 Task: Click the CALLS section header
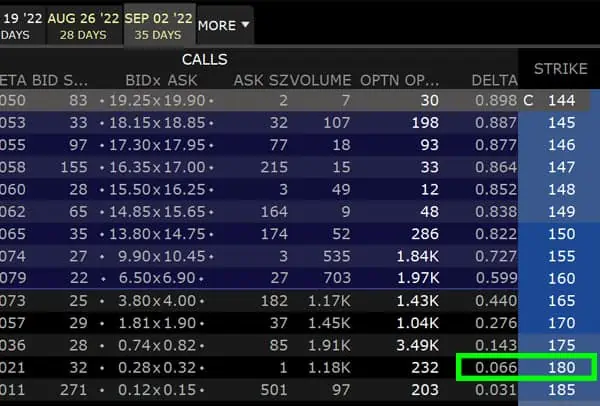204,59
